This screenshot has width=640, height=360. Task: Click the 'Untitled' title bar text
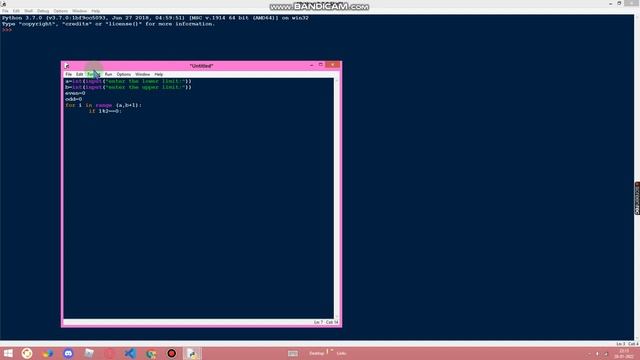pos(202,66)
